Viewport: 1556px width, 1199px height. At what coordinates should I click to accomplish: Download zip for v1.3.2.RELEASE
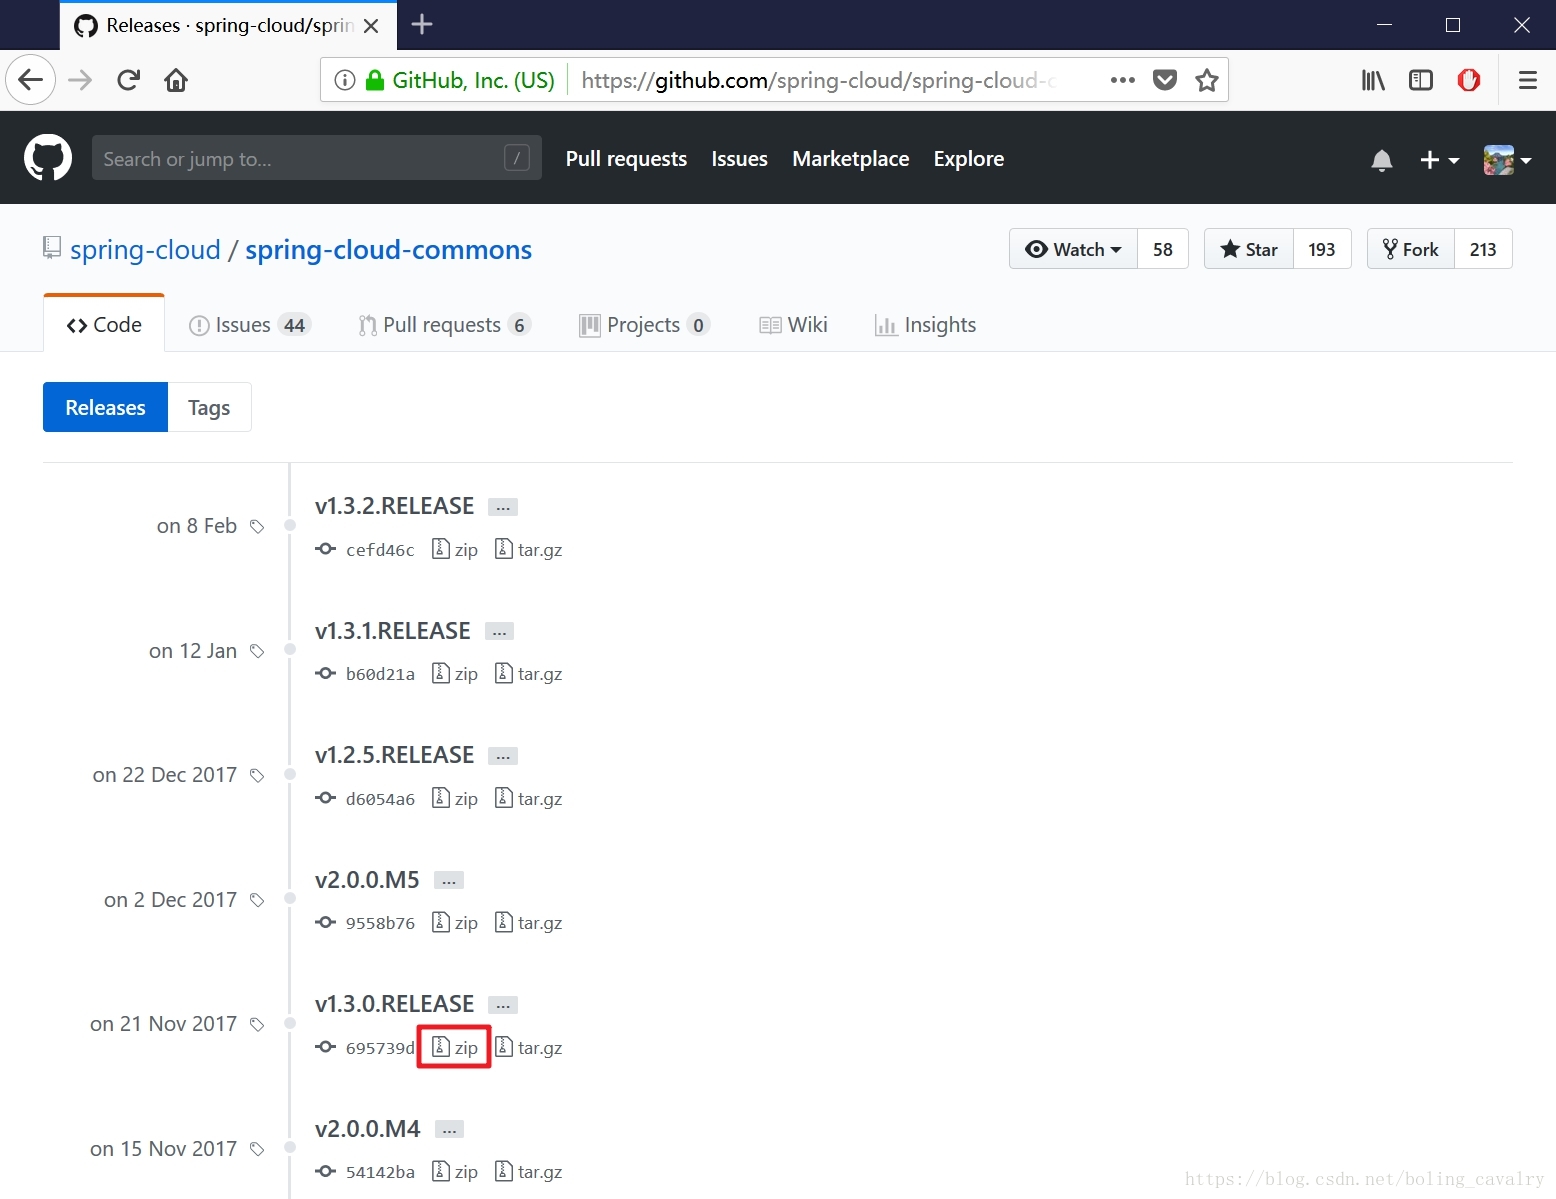[x=455, y=549]
